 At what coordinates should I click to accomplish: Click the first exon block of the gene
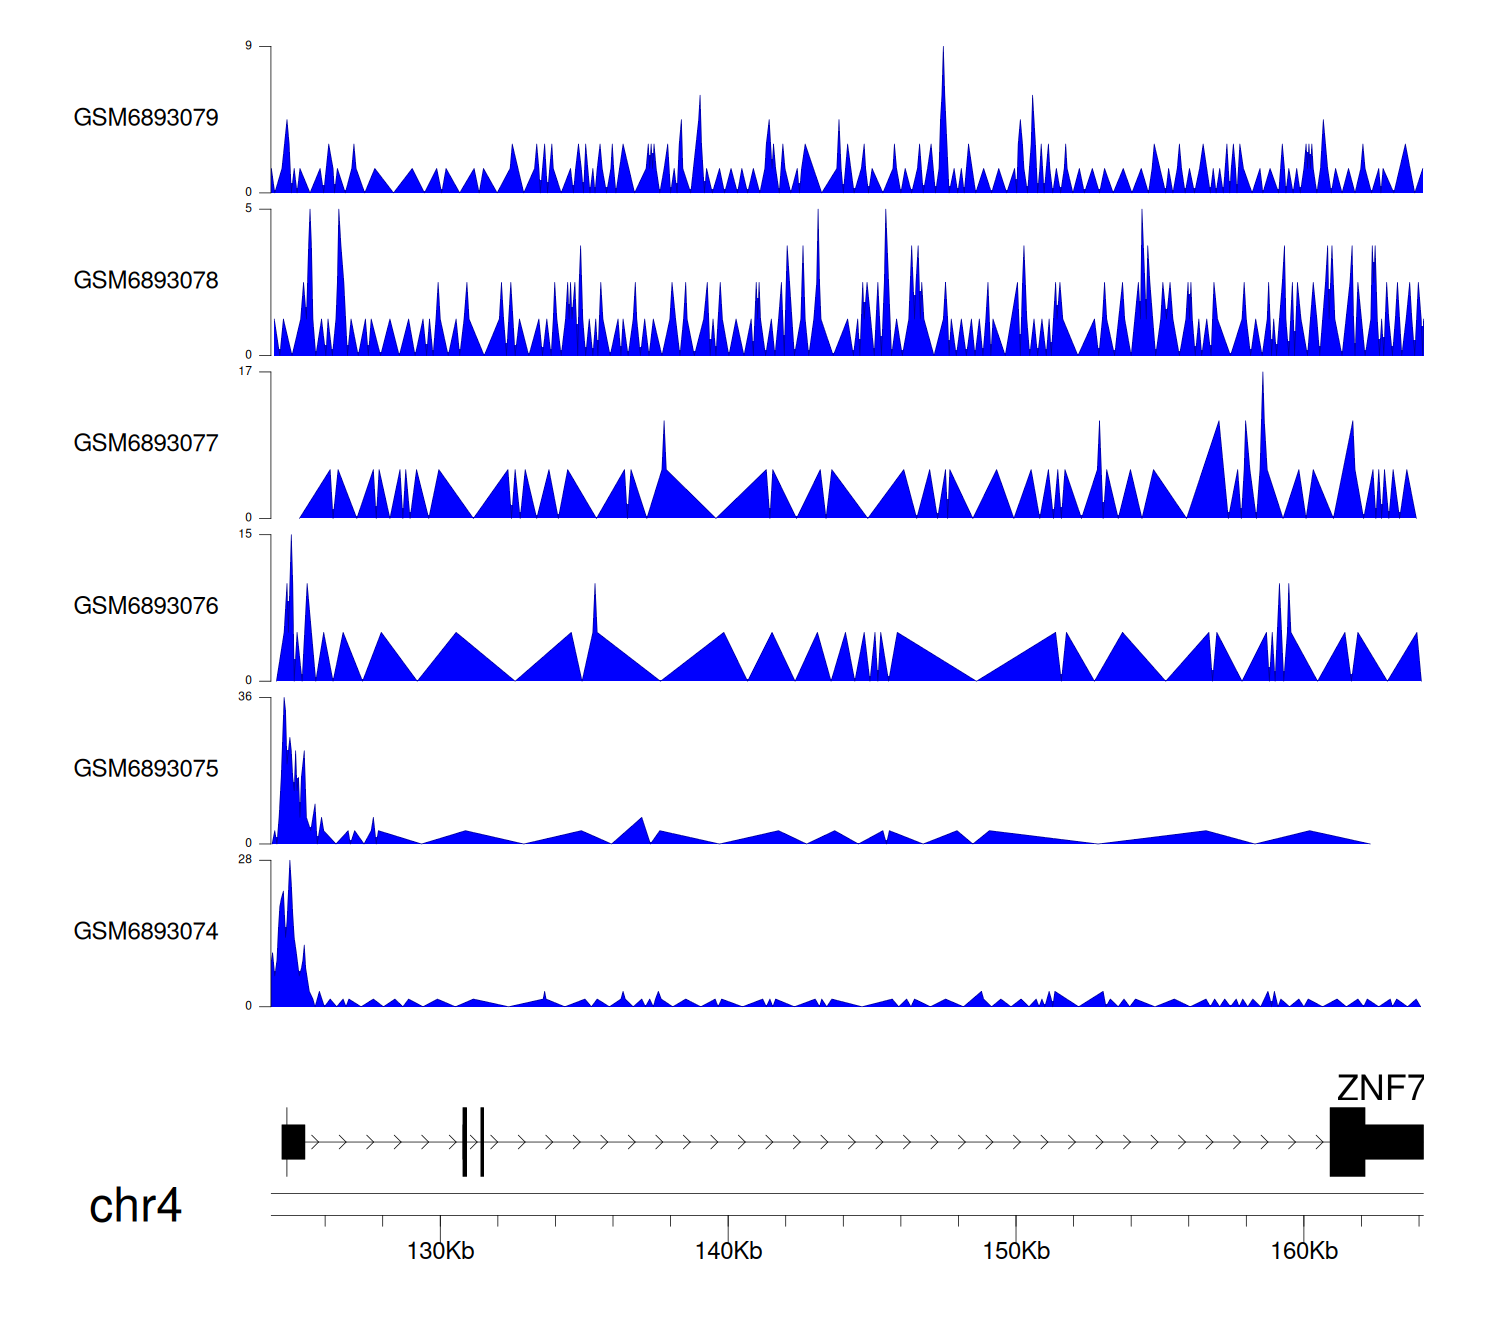click(293, 1142)
